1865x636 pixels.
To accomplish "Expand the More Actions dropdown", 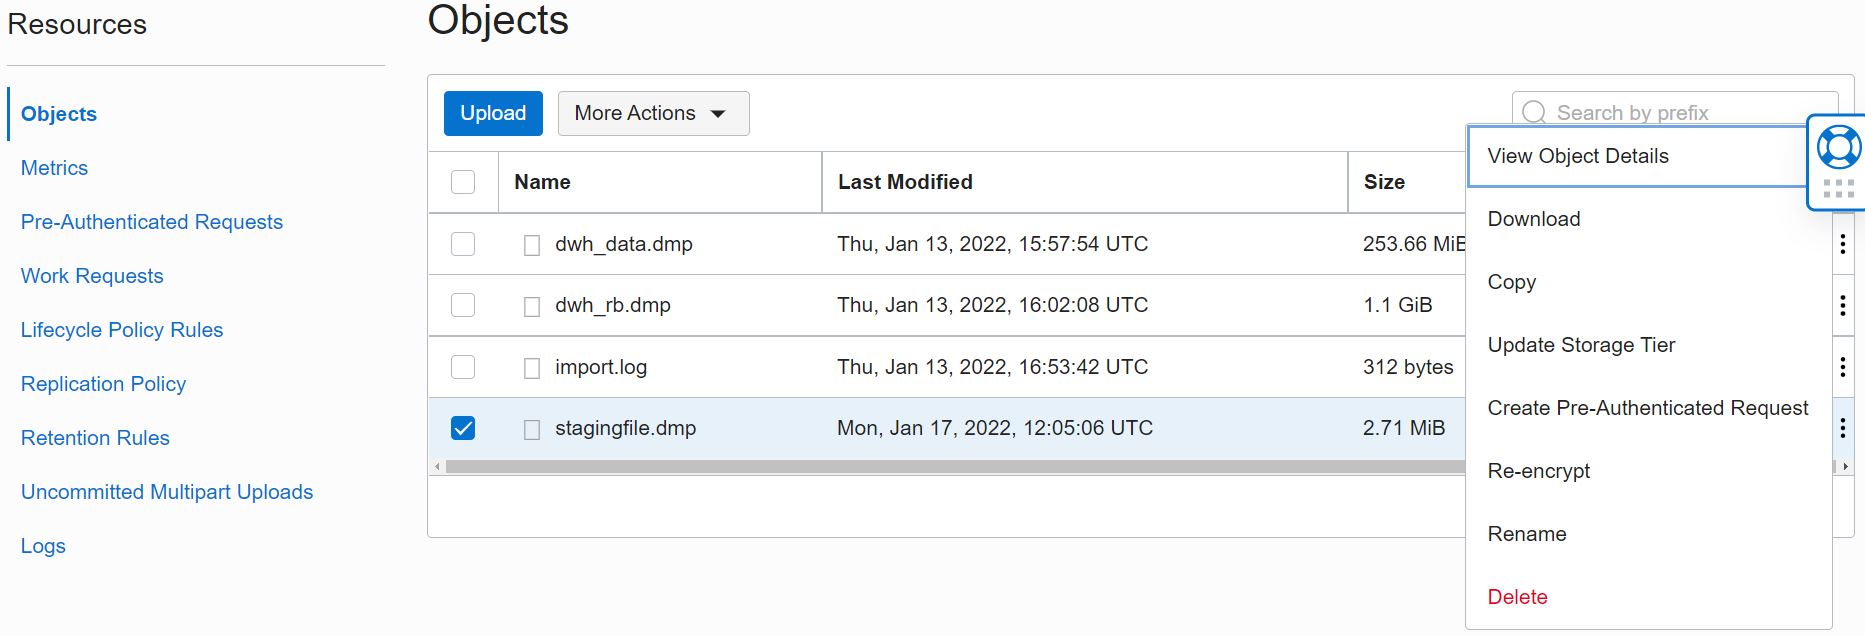I will tap(653, 114).
